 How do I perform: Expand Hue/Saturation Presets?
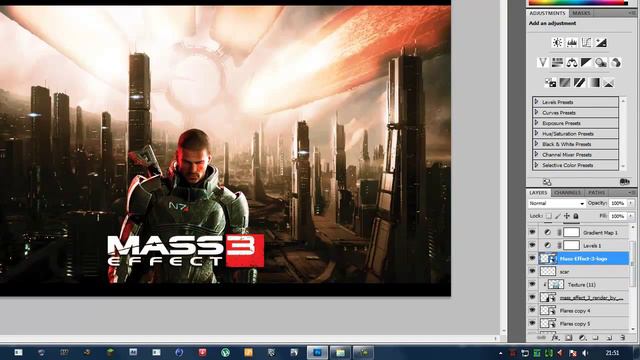pos(537,133)
